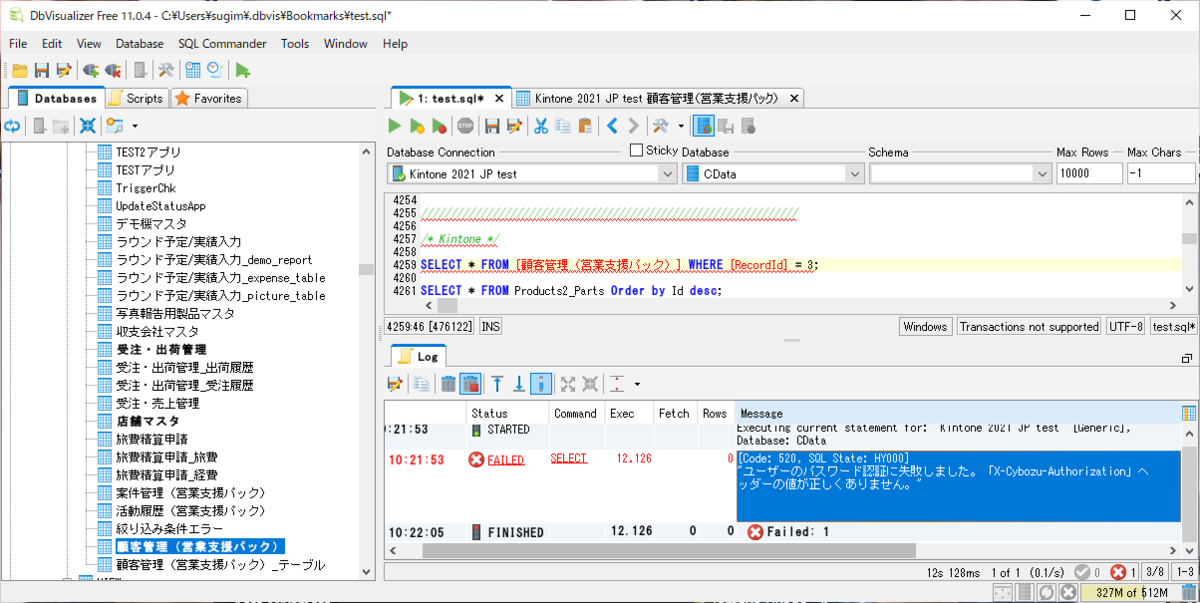Open the Create Table grid icon in main toolbar
This screenshot has height=603, width=1200.
[192, 70]
